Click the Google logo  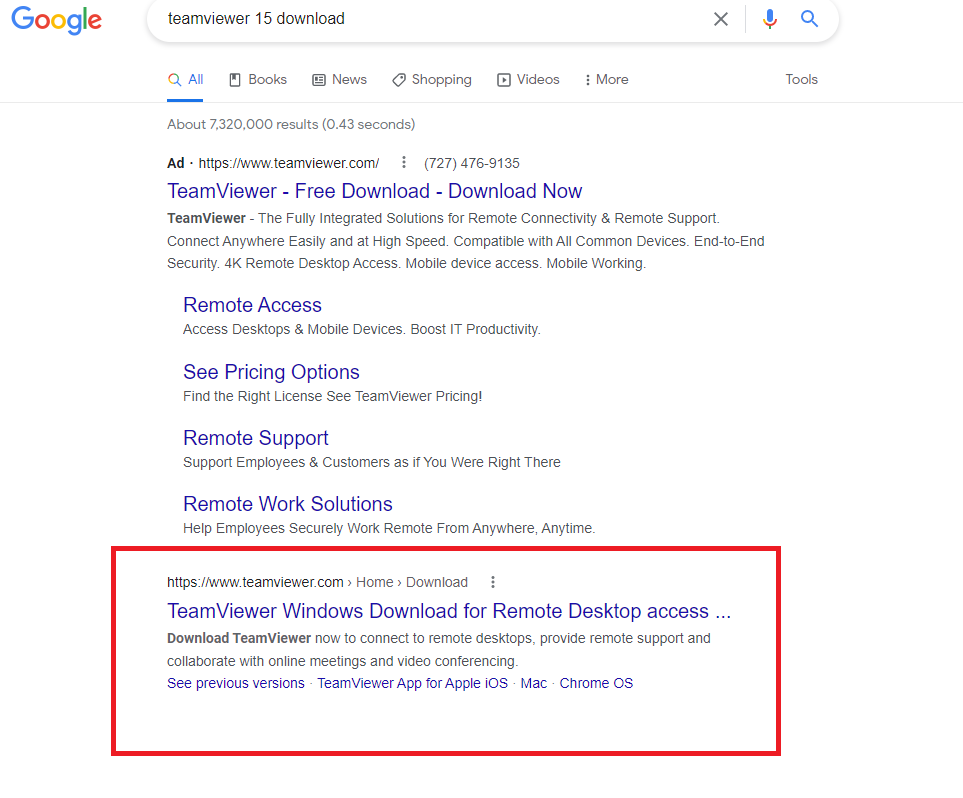coord(56,20)
